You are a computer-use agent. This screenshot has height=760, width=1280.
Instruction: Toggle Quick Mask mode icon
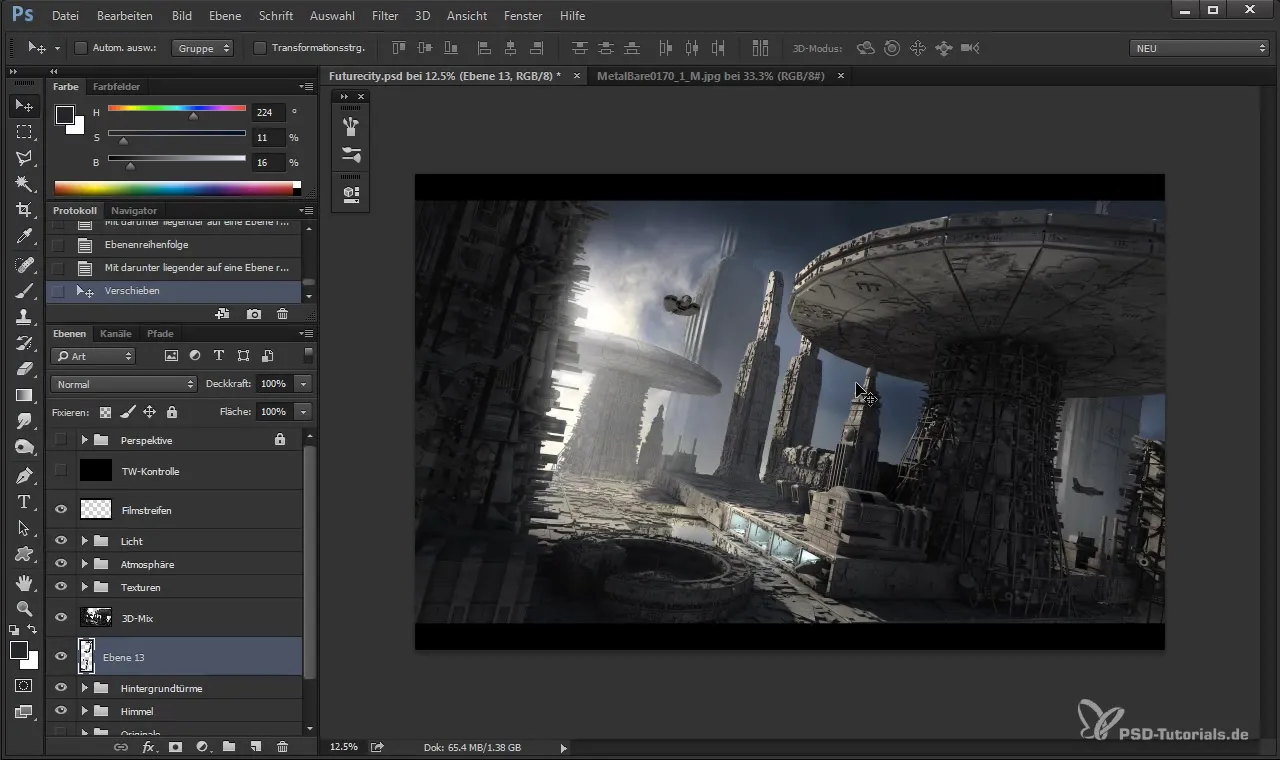[x=25, y=686]
